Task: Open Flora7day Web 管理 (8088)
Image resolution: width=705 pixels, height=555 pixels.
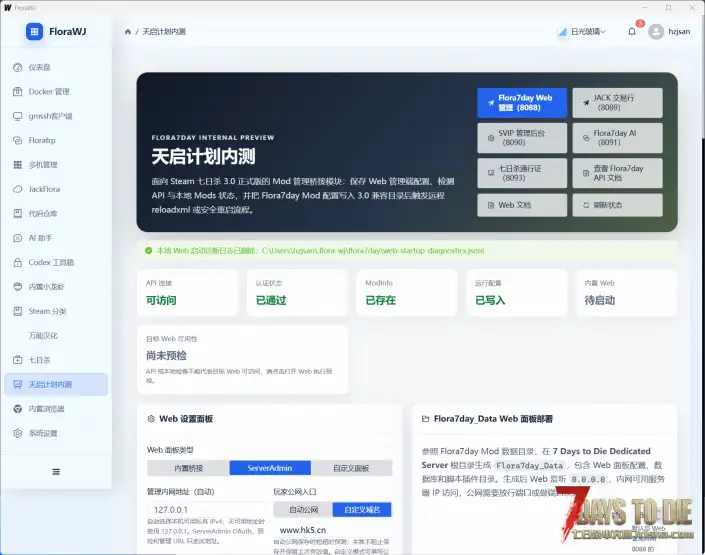Action: coord(522,103)
